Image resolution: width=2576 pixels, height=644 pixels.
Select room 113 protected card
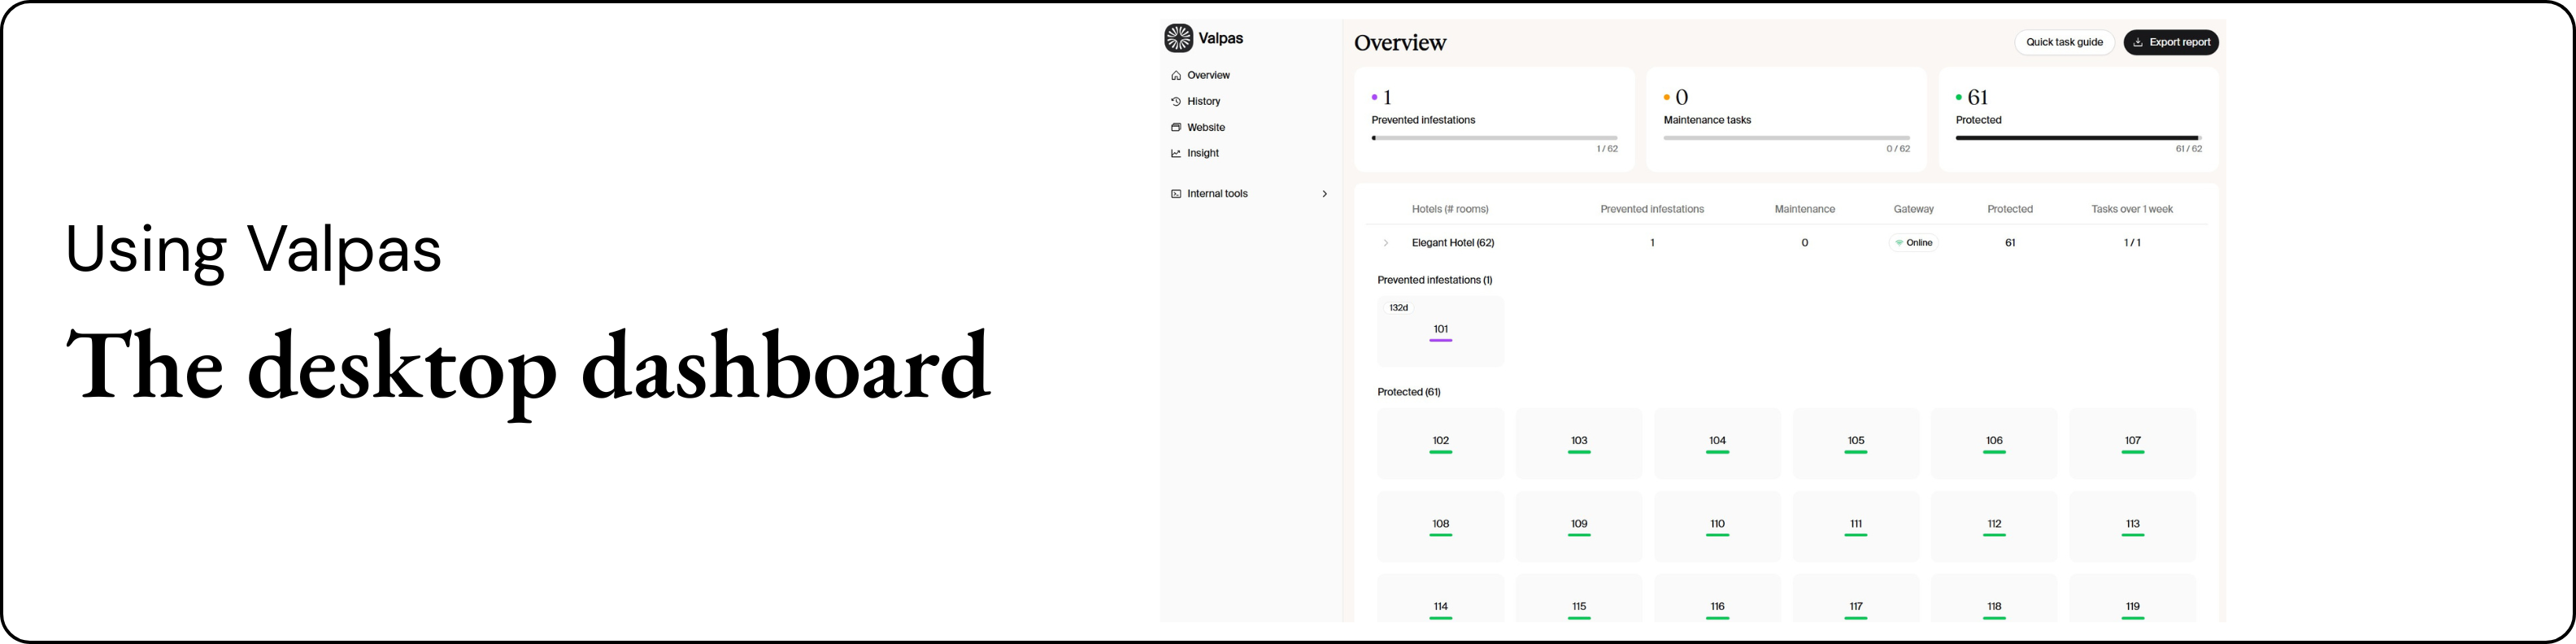click(2133, 526)
